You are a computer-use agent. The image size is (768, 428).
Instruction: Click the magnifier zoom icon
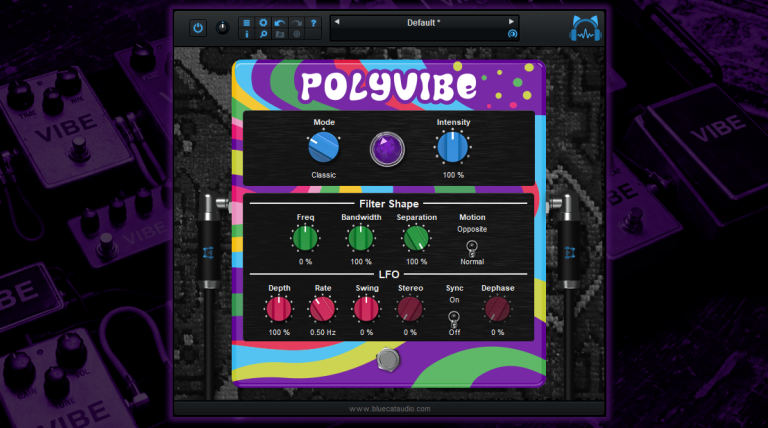[x=263, y=34]
